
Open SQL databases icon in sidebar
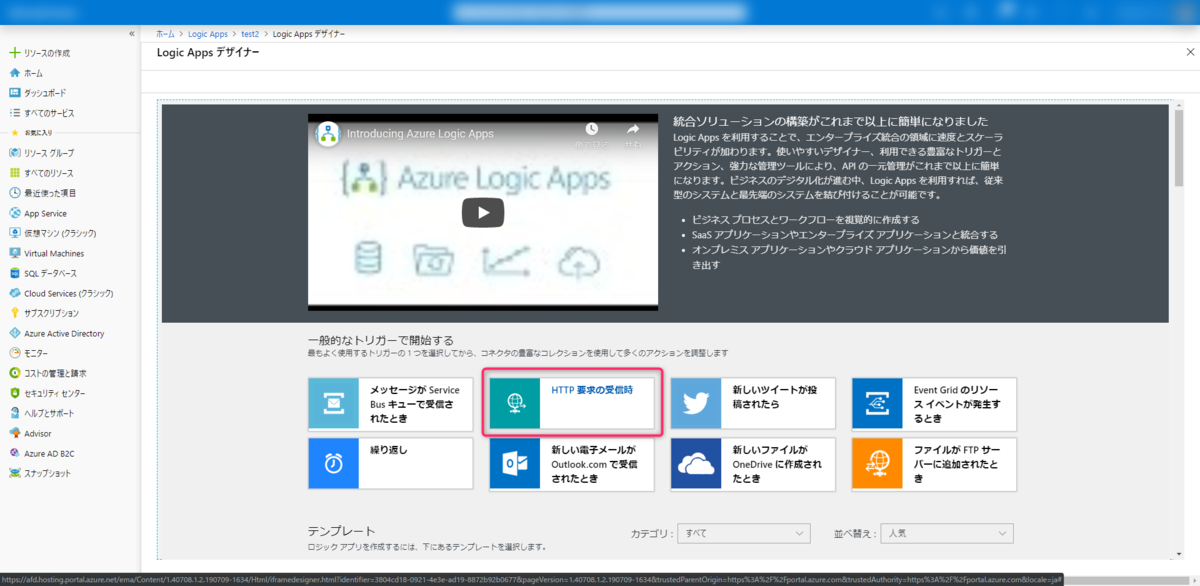click(14, 273)
